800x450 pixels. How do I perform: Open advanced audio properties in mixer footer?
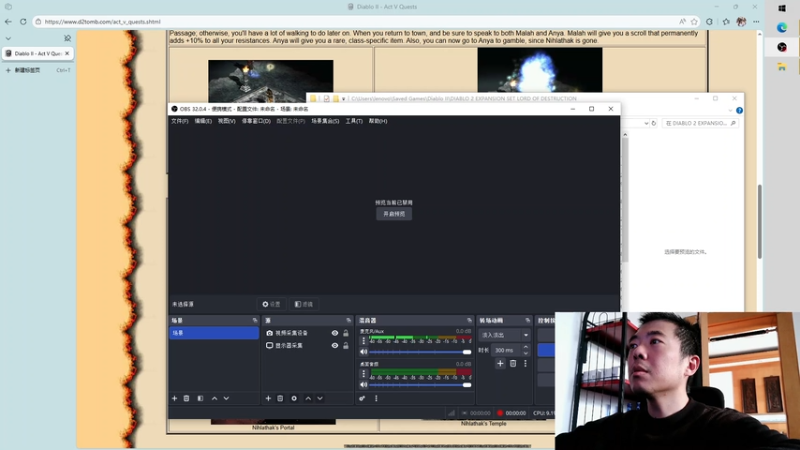362,398
